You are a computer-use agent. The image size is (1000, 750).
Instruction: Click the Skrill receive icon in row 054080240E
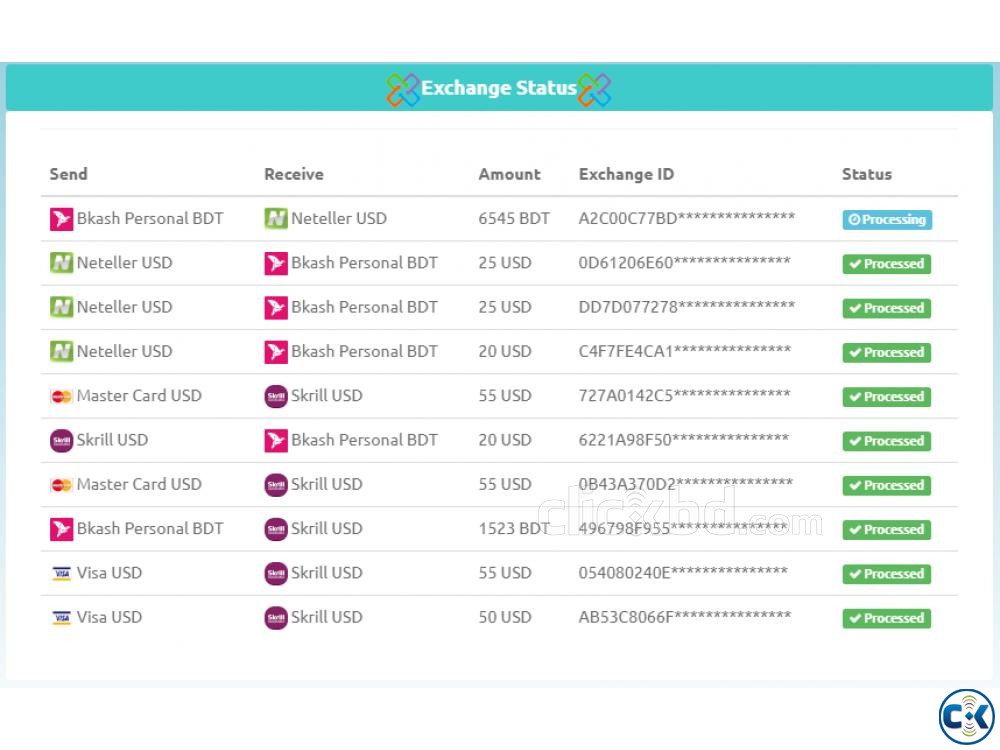(276, 573)
